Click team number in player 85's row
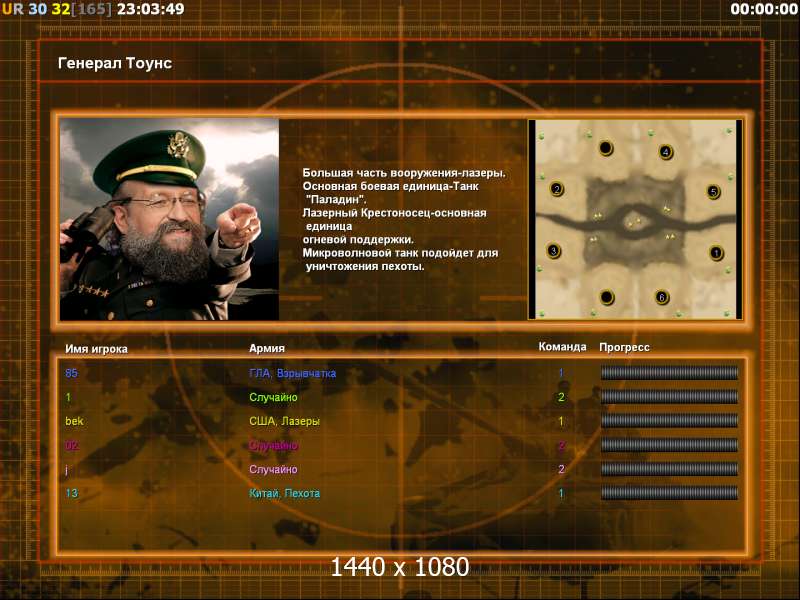The width and height of the screenshot is (800, 600). [561, 372]
